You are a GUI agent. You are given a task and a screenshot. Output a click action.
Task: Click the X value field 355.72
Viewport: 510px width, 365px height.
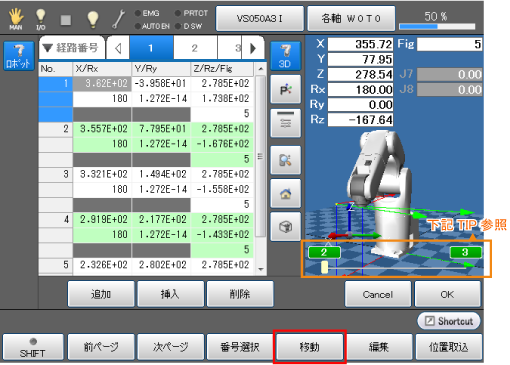360,44
